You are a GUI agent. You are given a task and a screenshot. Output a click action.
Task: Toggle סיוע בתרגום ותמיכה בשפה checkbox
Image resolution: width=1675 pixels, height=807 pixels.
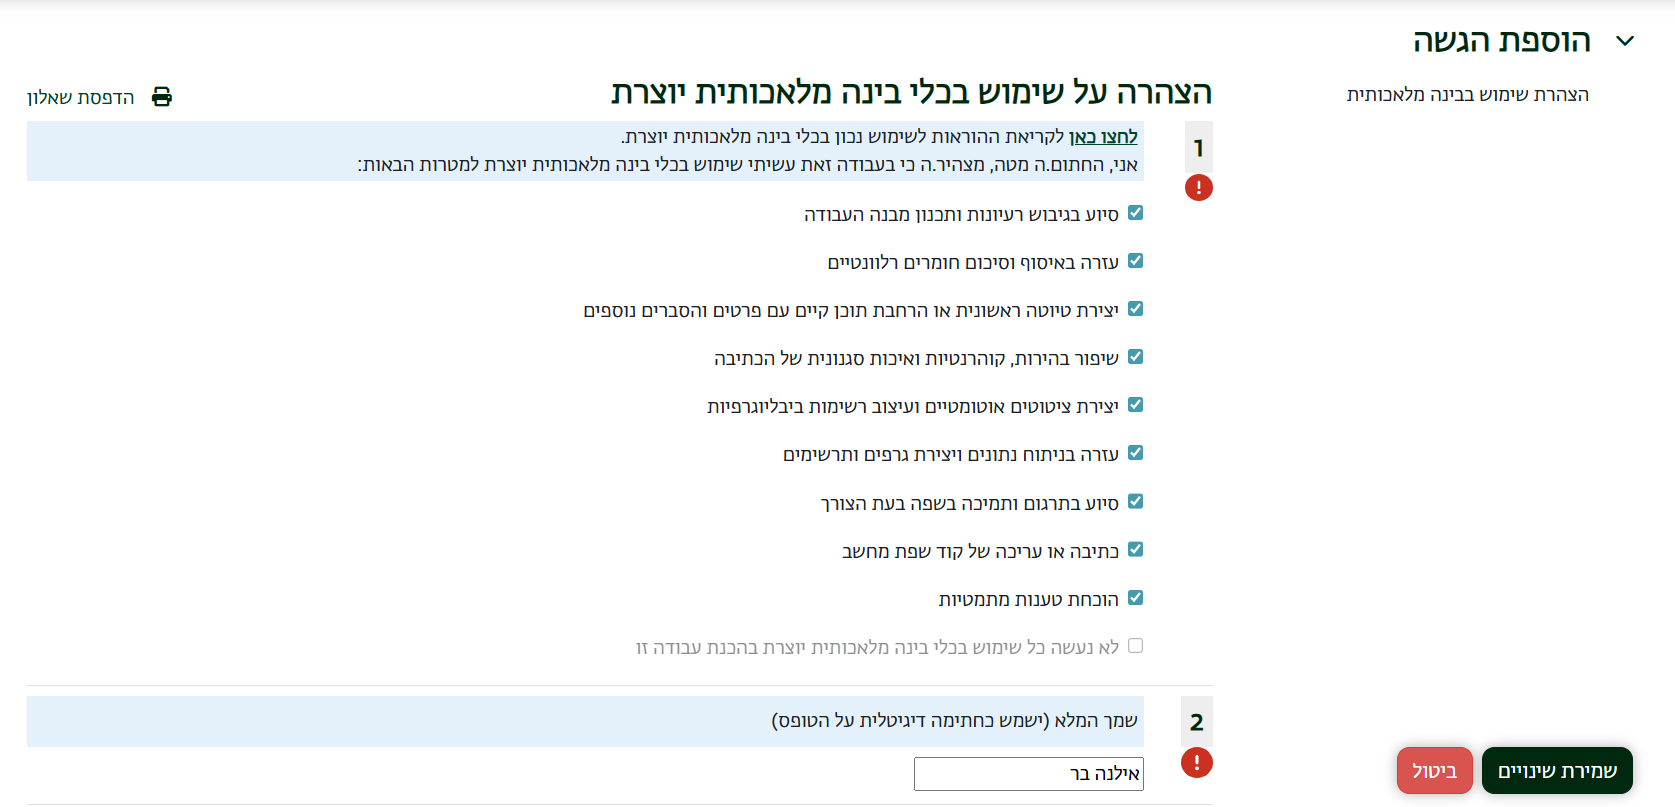click(1135, 502)
